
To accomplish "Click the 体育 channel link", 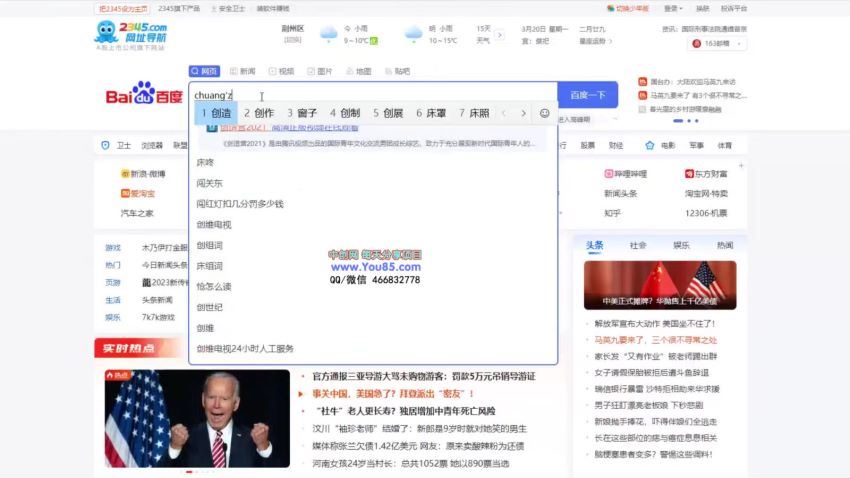I will point(725,145).
